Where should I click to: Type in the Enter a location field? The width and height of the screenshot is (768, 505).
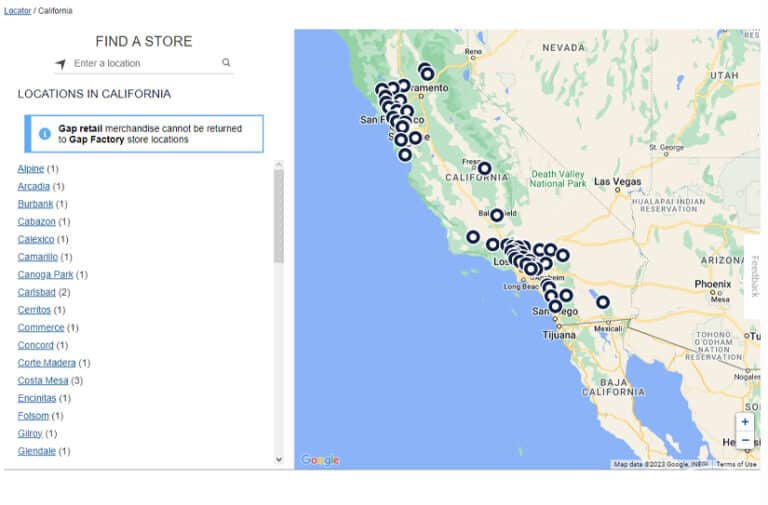click(145, 63)
